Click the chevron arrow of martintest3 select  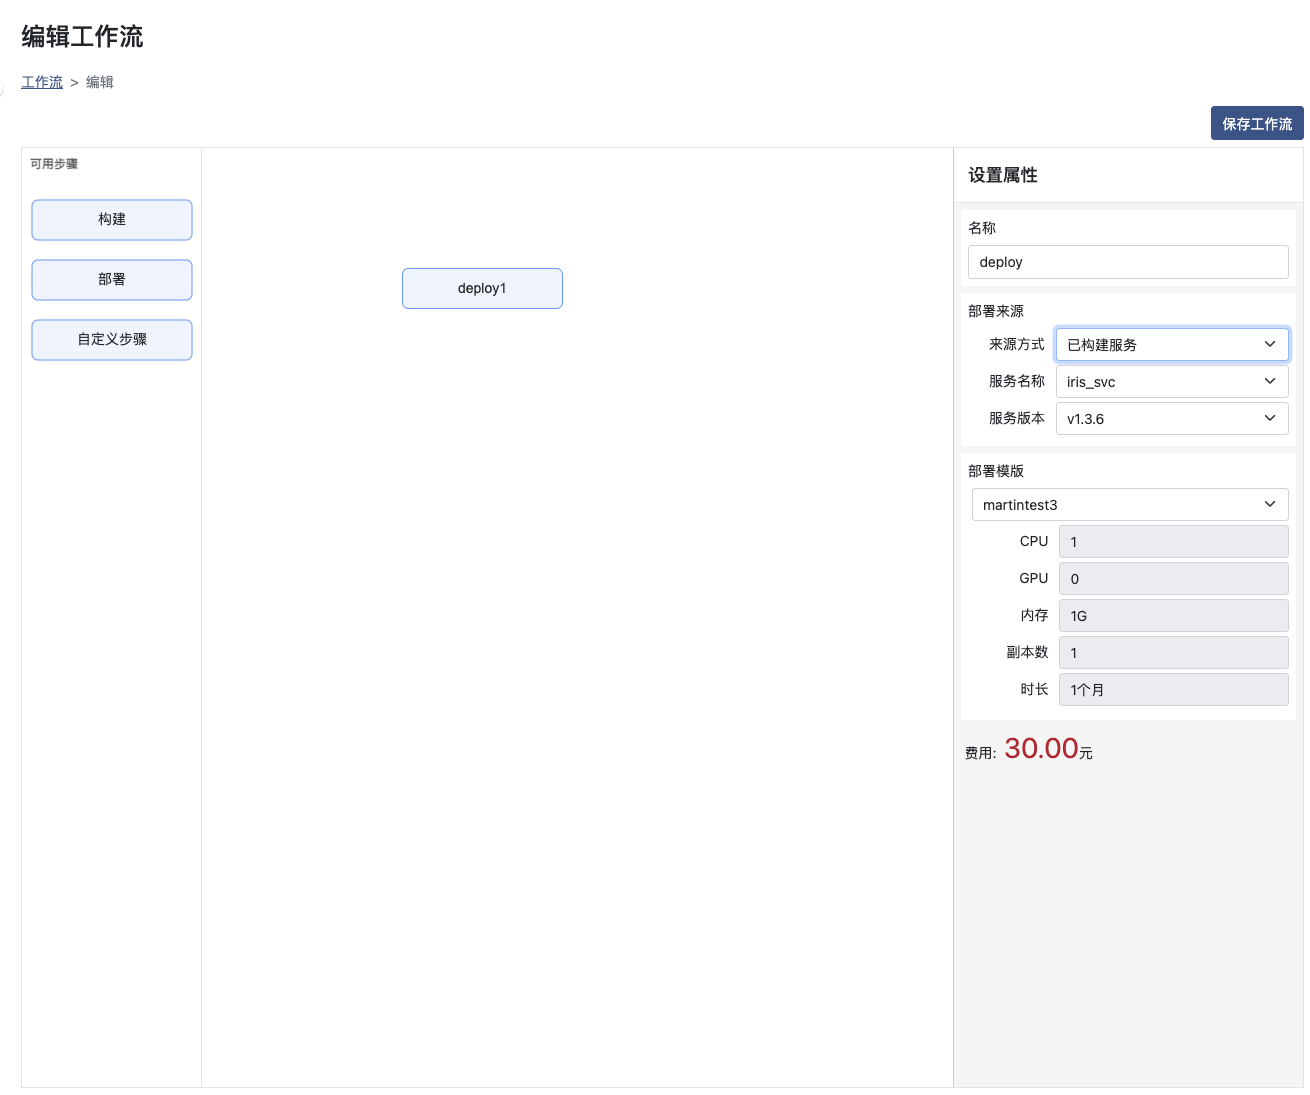pyautogui.click(x=1270, y=504)
